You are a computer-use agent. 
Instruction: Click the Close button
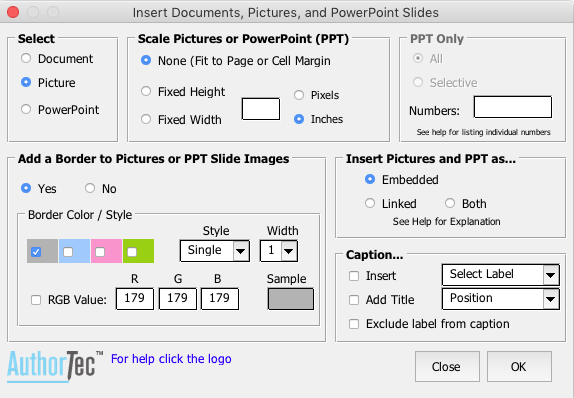[447, 367]
